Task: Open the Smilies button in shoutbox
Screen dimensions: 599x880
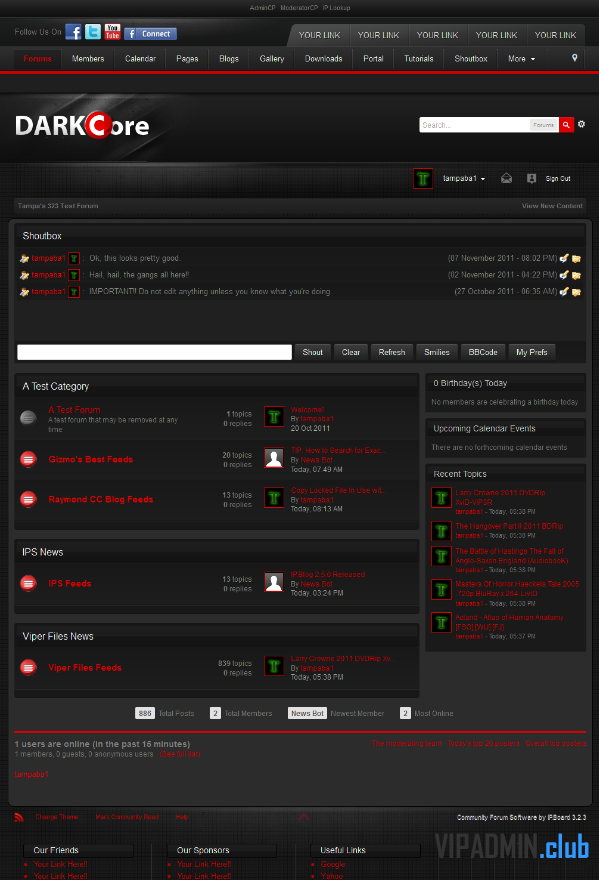Action: coord(437,352)
